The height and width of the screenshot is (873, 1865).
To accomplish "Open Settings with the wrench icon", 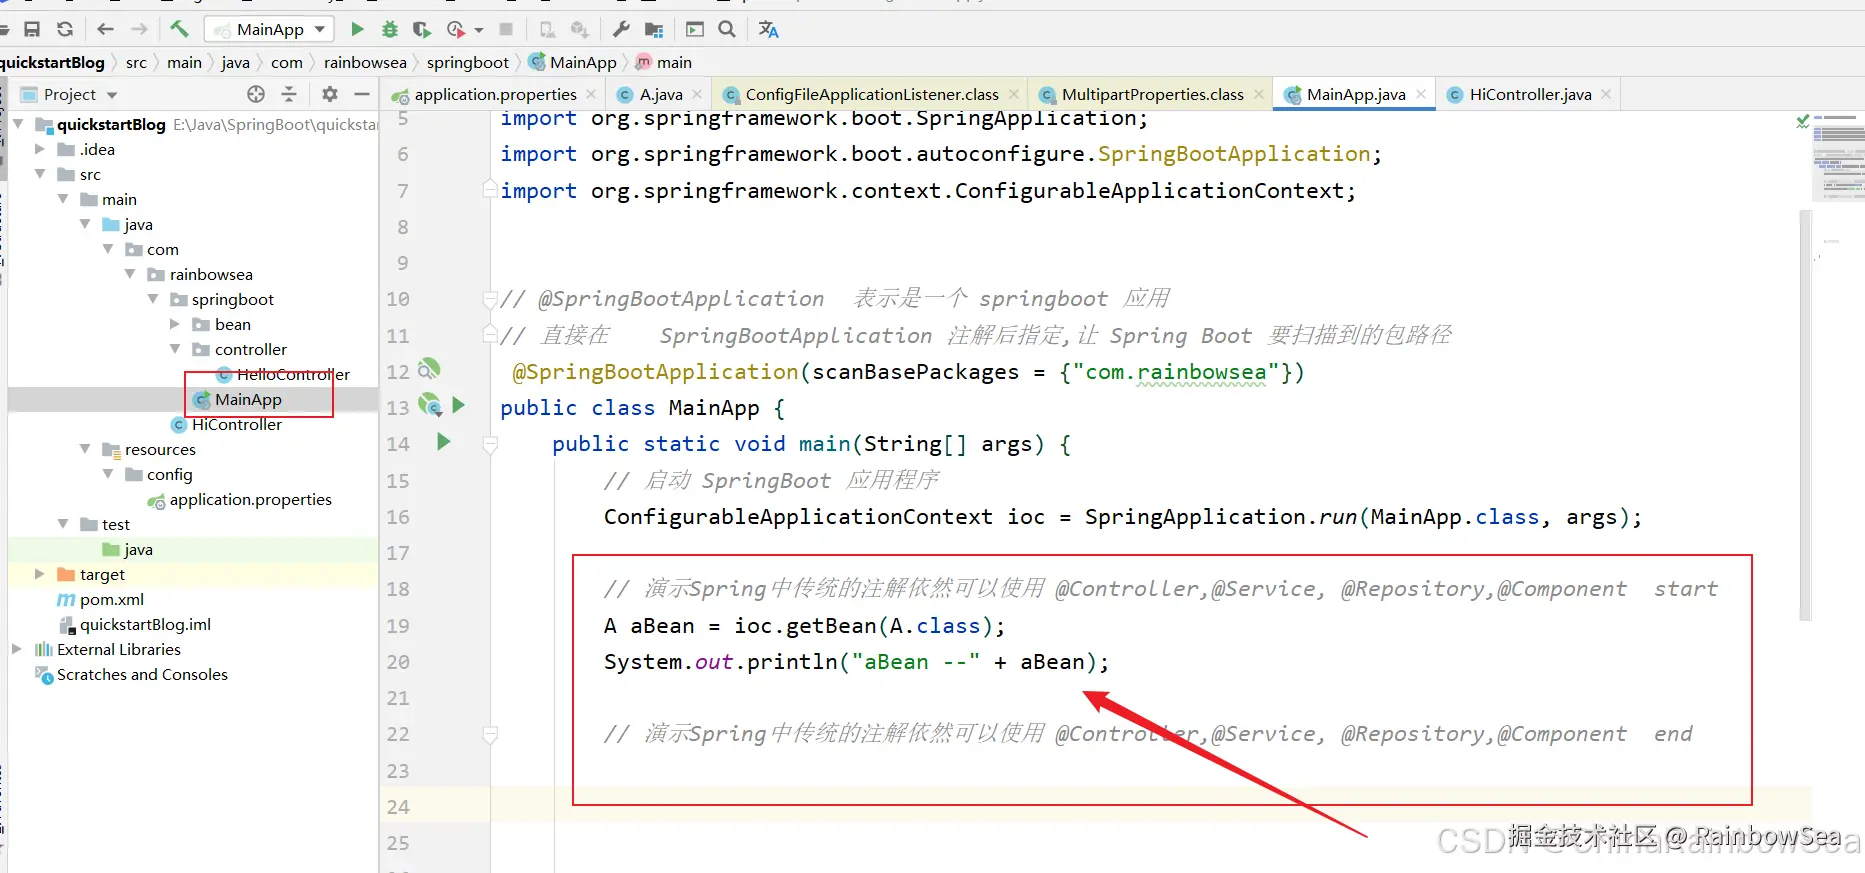I will pos(621,29).
